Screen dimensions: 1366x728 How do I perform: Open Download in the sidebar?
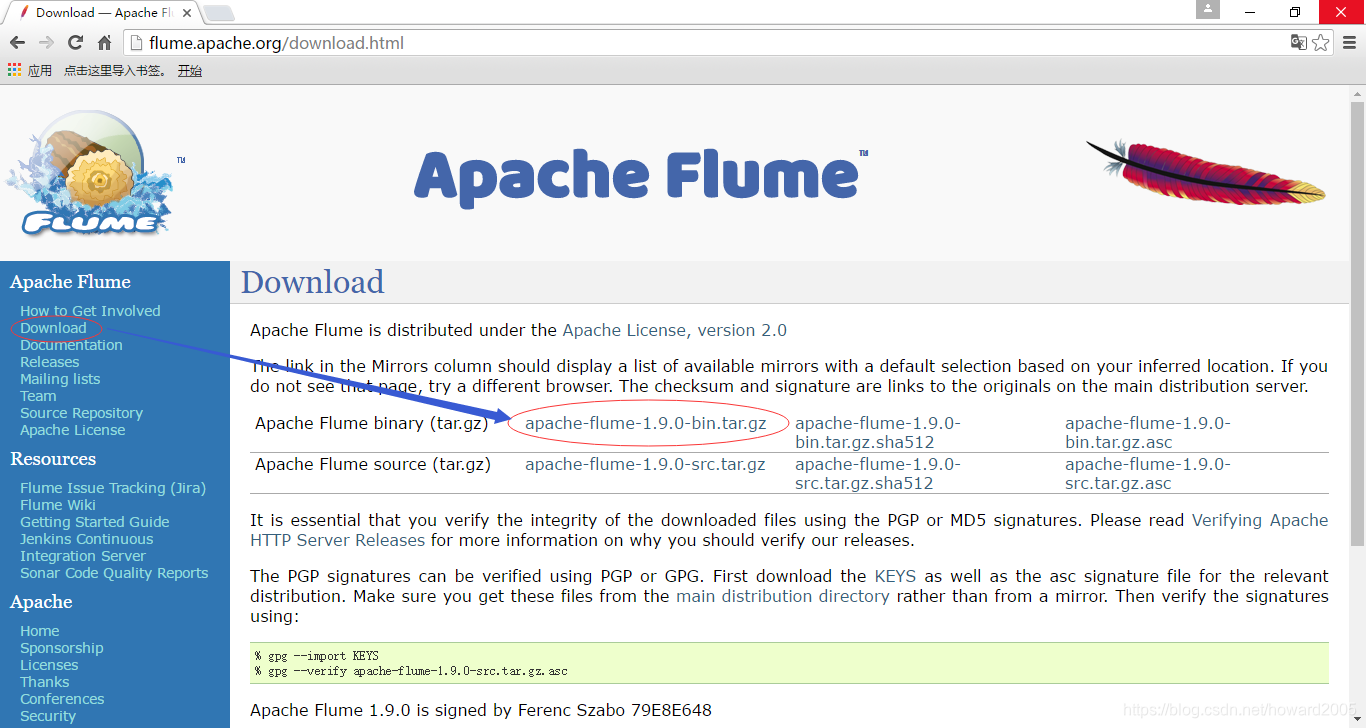pos(53,328)
